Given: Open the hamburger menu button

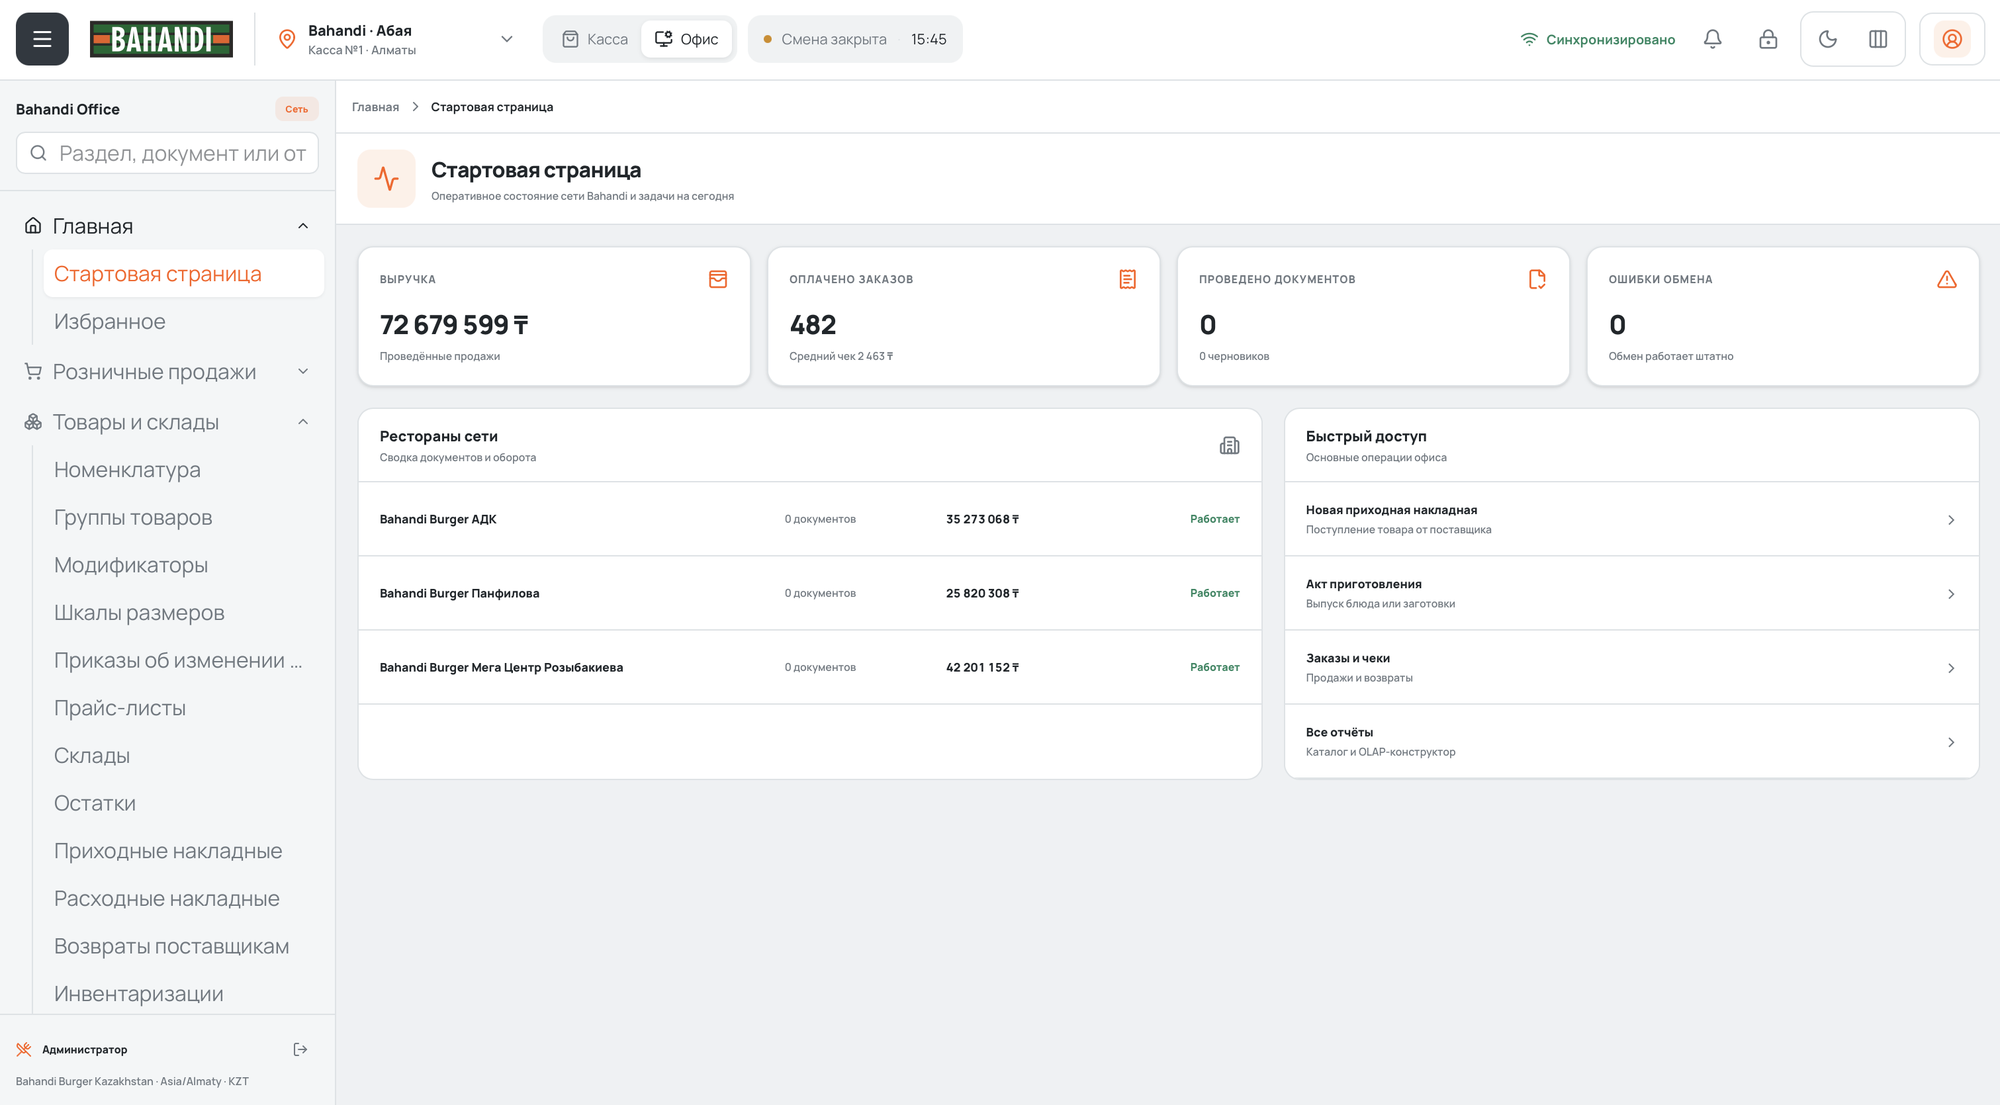Looking at the screenshot, I should 42,39.
